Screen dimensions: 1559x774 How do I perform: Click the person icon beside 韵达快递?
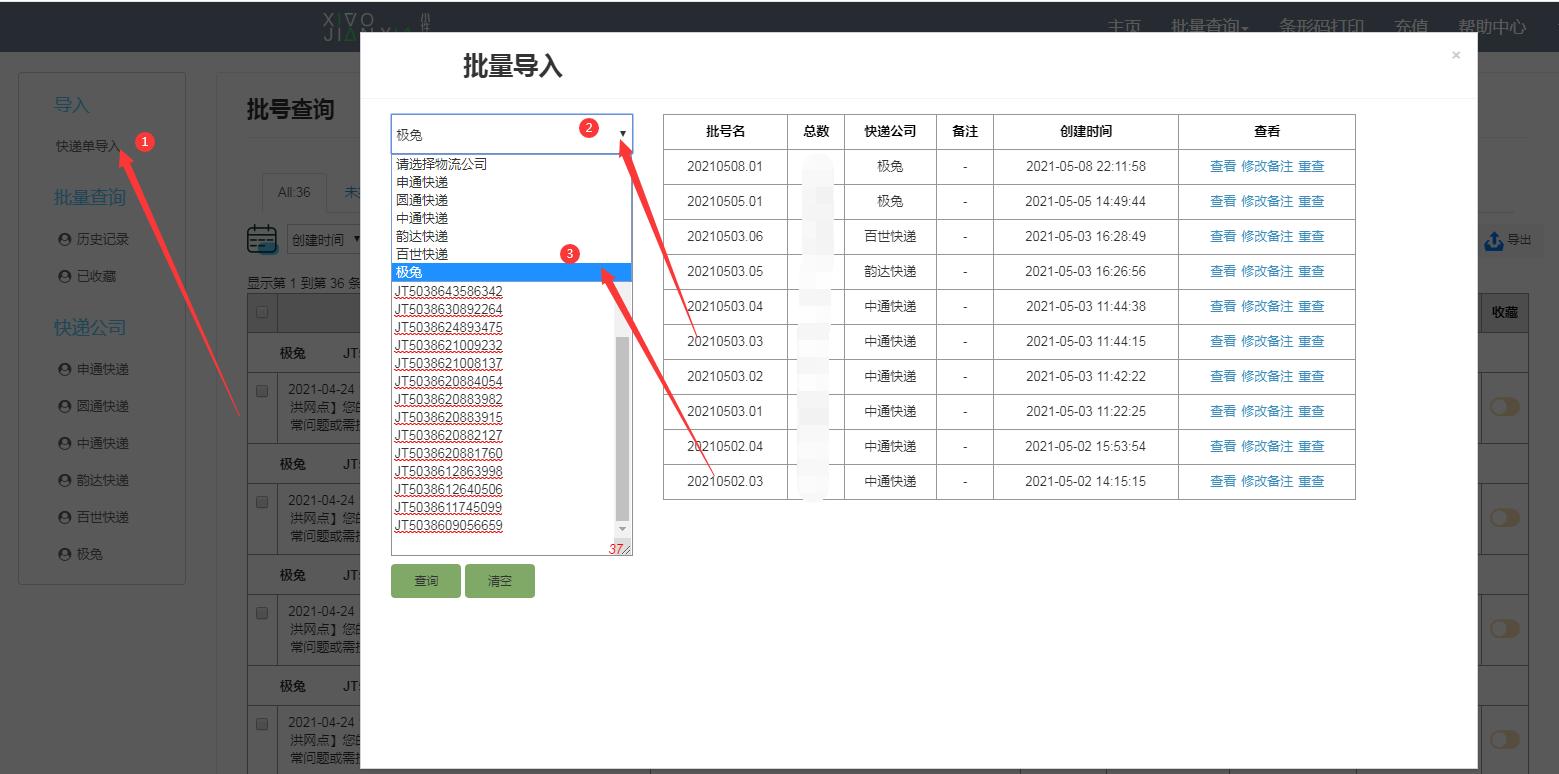(x=63, y=479)
